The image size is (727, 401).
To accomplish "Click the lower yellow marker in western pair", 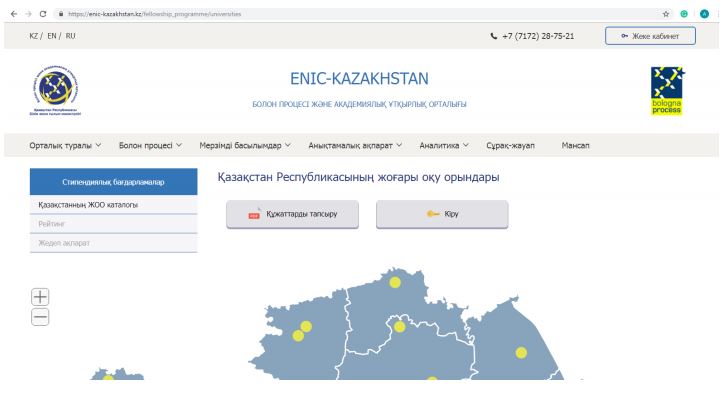I will click(x=298, y=336).
